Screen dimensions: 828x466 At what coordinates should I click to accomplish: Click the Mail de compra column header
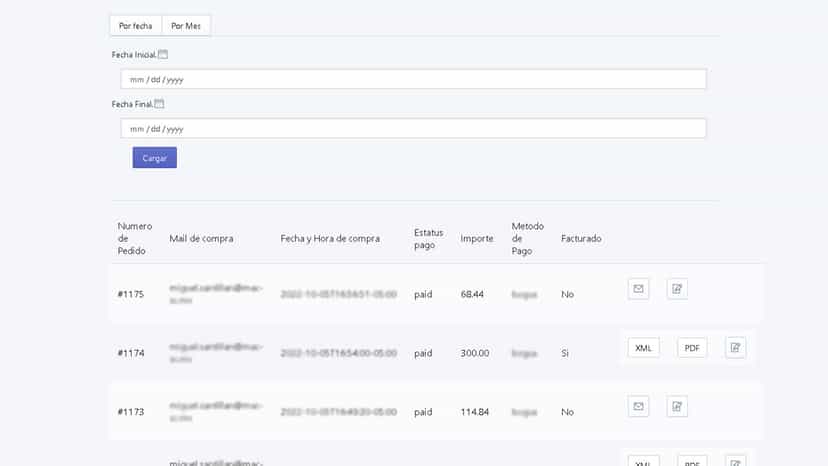pos(201,238)
